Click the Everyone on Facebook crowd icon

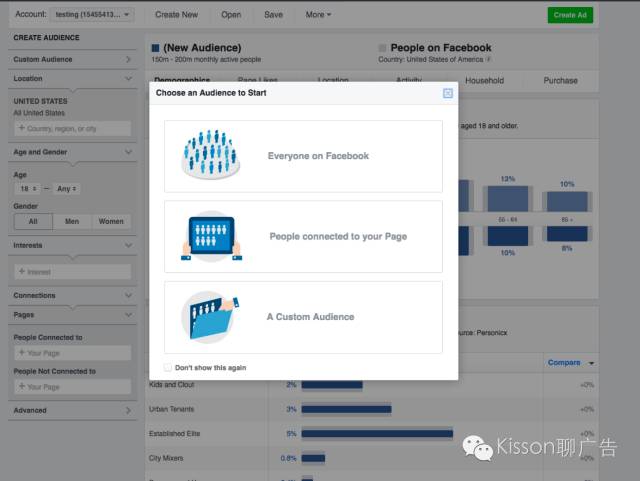click(211, 155)
